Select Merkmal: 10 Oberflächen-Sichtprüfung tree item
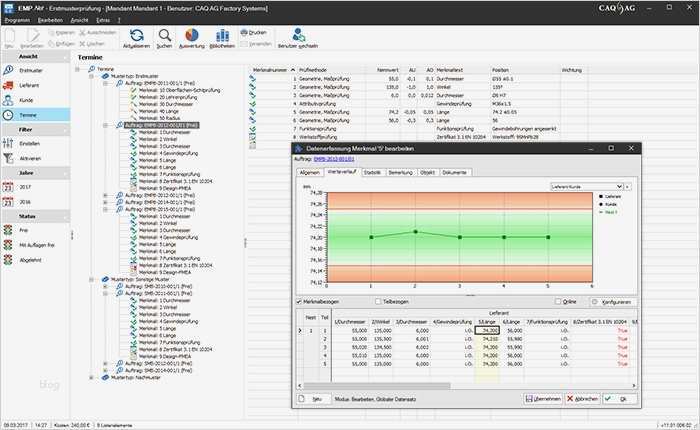The height and width of the screenshot is (430, 700). (179, 90)
